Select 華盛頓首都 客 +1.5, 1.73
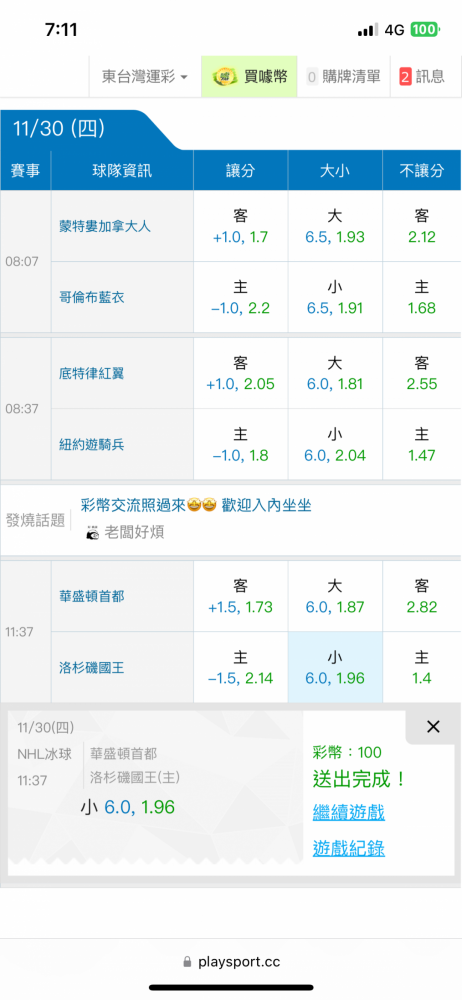Viewport: 462px width, 1000px height. pyautogui.click(x=241, y=596)
